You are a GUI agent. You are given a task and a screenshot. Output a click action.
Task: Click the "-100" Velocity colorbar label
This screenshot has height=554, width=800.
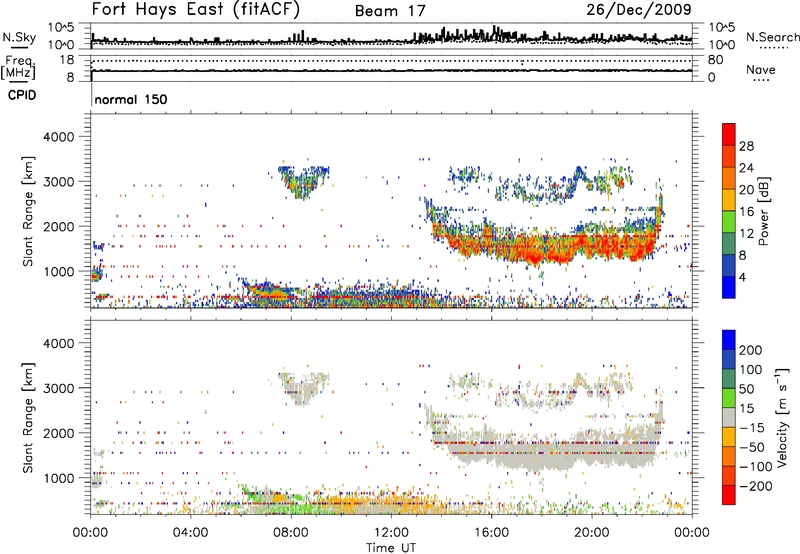pyautogui.click(x=756, y=467)
